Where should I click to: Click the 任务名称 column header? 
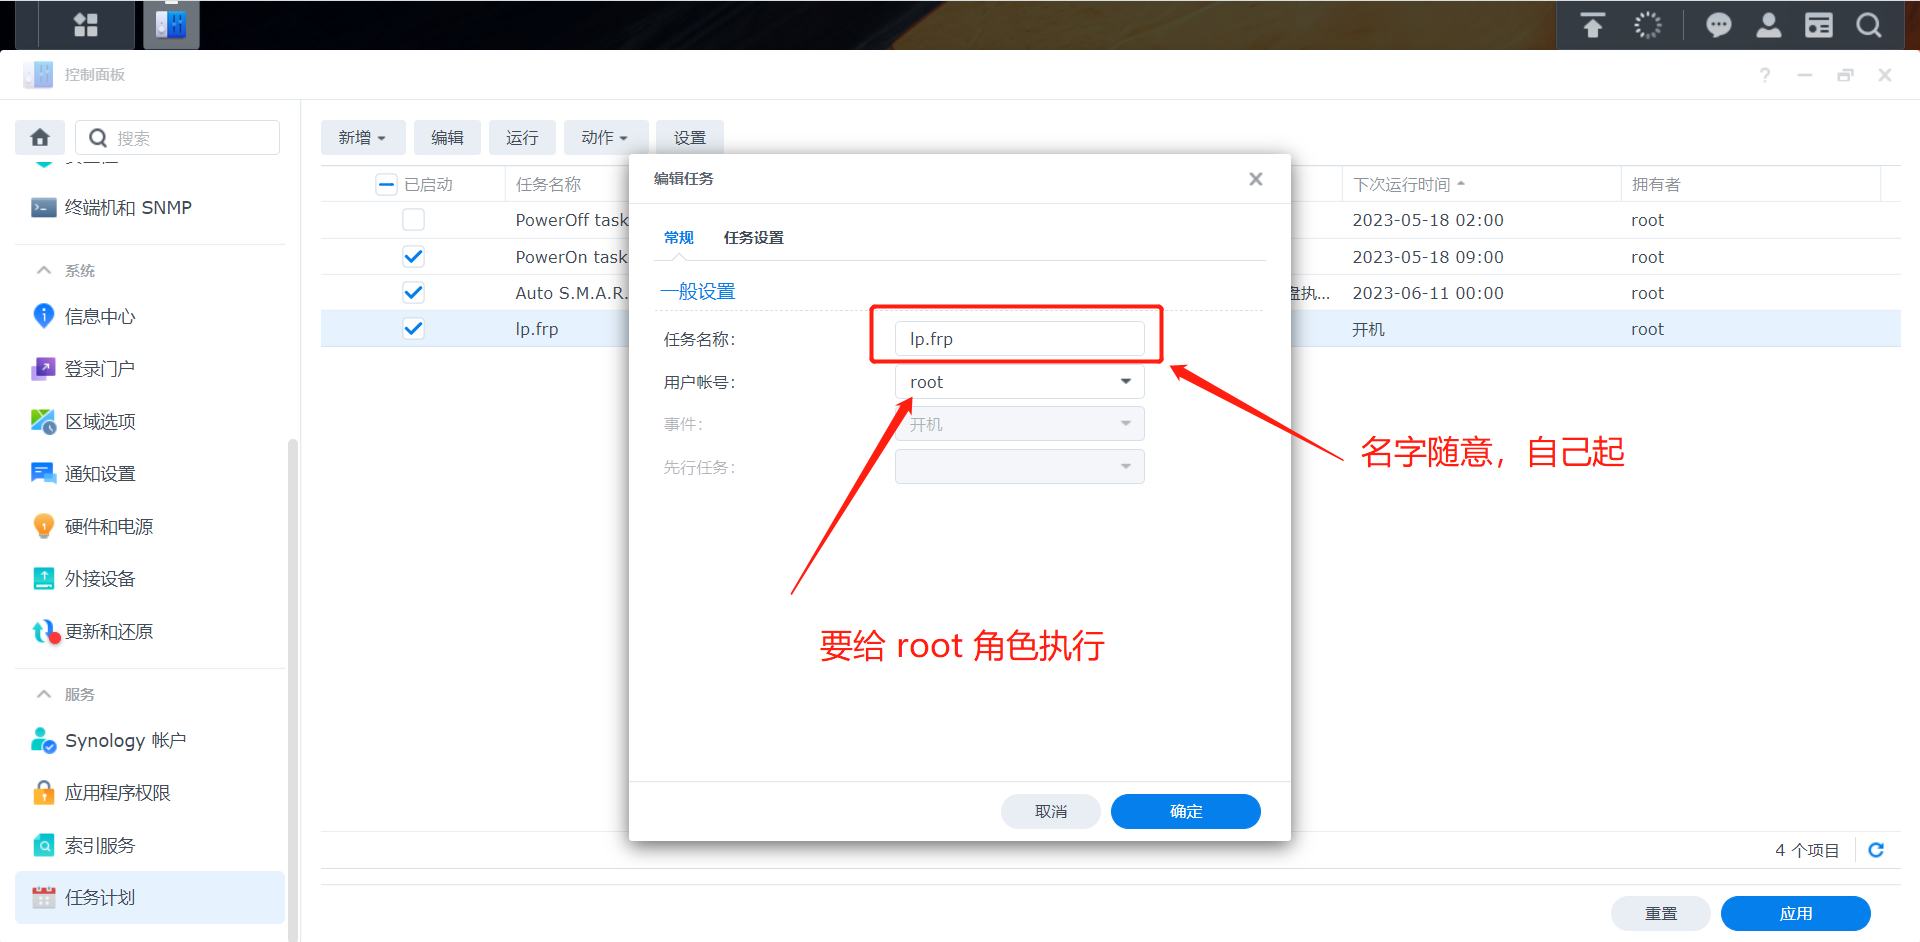[548, 184]
